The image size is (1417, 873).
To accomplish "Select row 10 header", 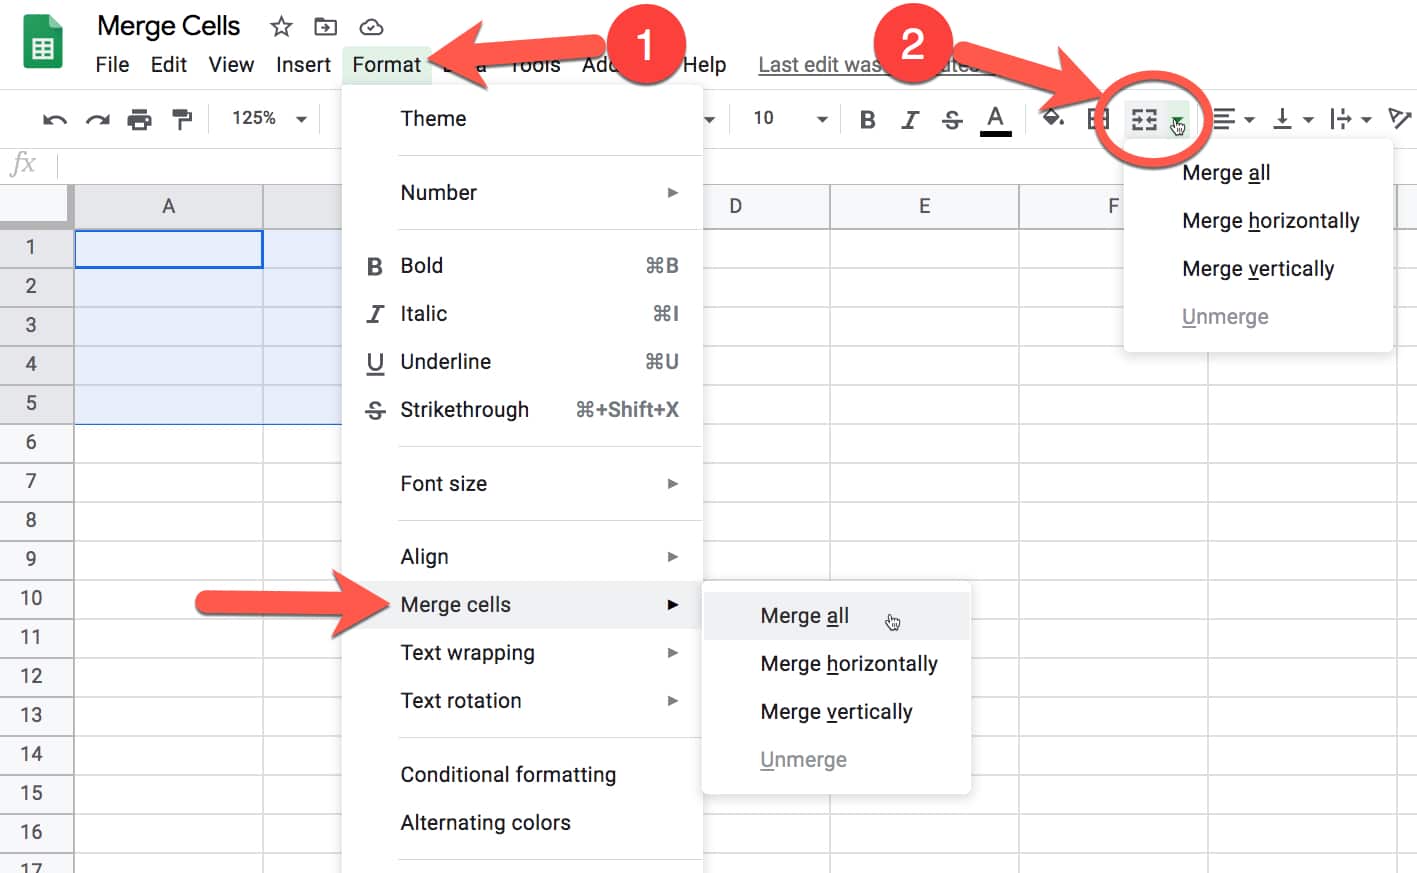I will [36, 598].
